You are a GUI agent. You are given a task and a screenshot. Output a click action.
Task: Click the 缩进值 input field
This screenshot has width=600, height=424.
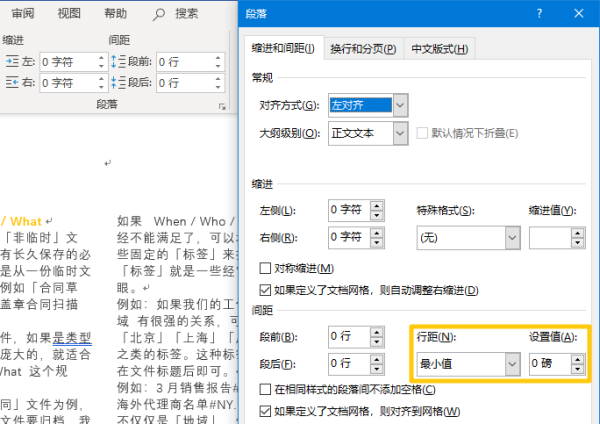click(x=550, y=238)
